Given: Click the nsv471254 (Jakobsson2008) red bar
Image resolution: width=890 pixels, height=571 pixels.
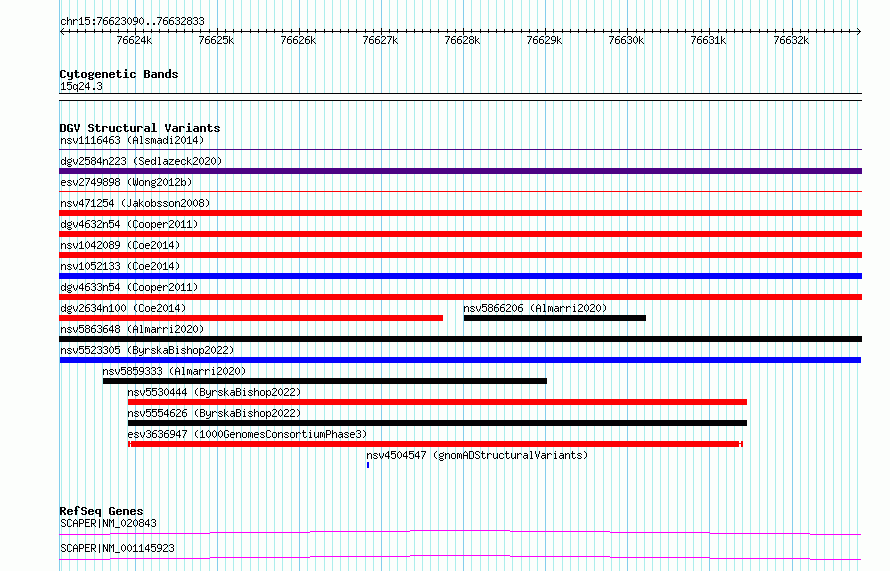Looking at the screenshot, I should 460,213.
